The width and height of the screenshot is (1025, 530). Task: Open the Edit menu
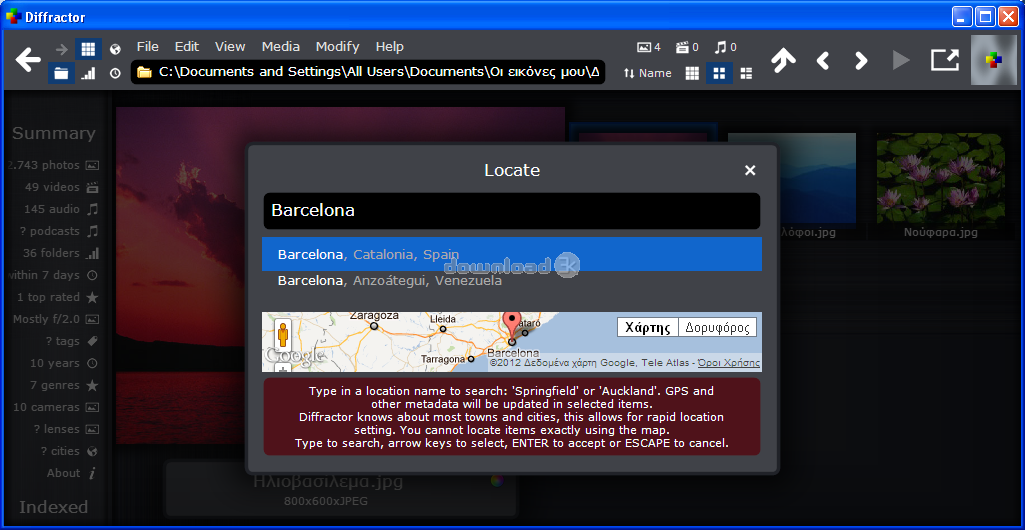tap(186, 46)
